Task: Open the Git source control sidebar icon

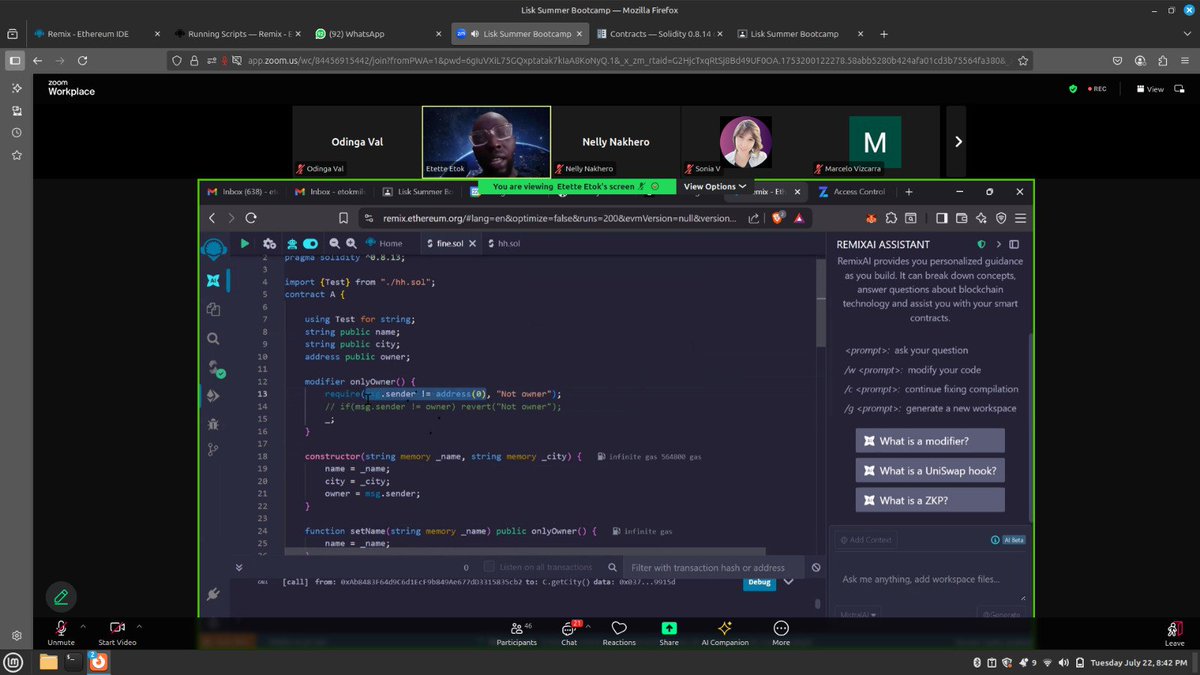Action: (213, 450)
